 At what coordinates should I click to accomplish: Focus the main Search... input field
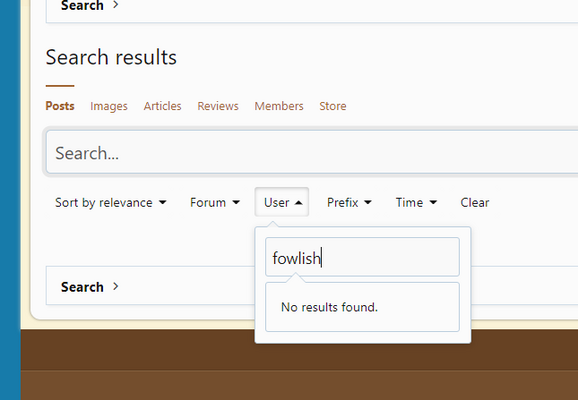tap(312, 152)
